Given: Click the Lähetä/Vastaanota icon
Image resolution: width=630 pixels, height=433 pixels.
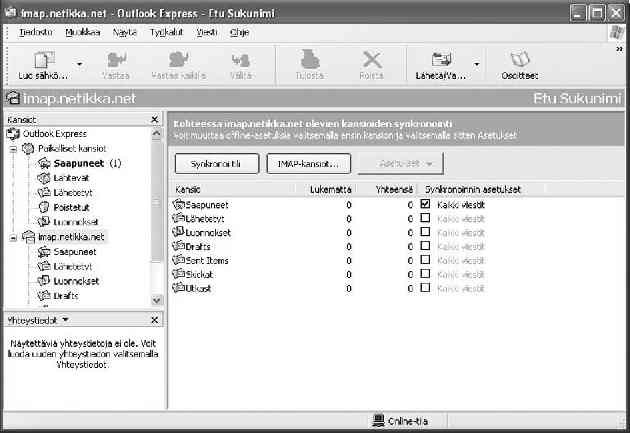Looking at the screenshot, I should point(441,60).
